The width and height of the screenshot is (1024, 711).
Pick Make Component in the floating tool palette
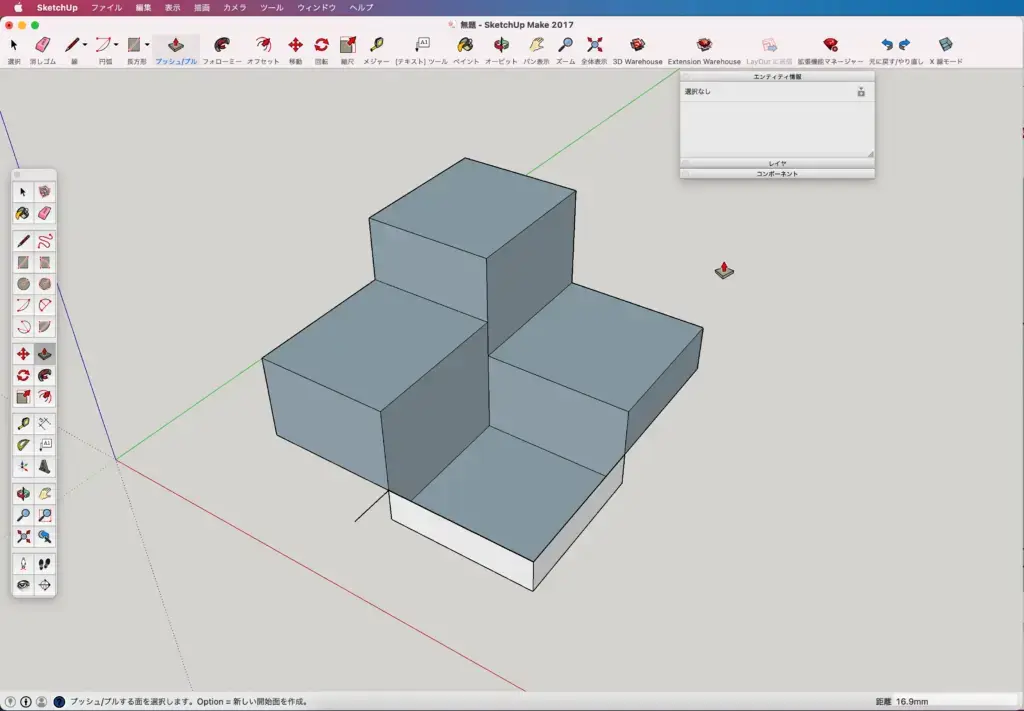pyautogui.click(x=44, y=191)
